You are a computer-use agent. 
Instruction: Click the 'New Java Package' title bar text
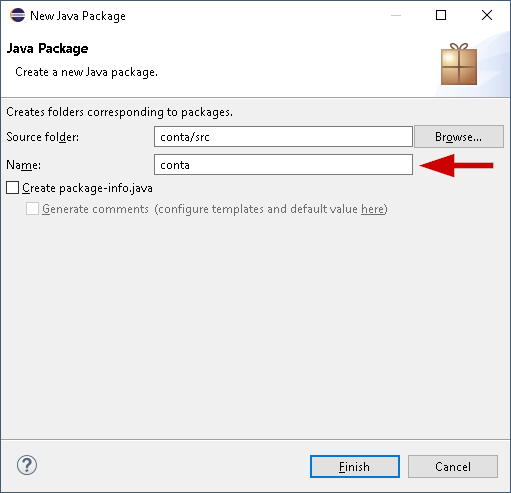click(x=78, y=16)
